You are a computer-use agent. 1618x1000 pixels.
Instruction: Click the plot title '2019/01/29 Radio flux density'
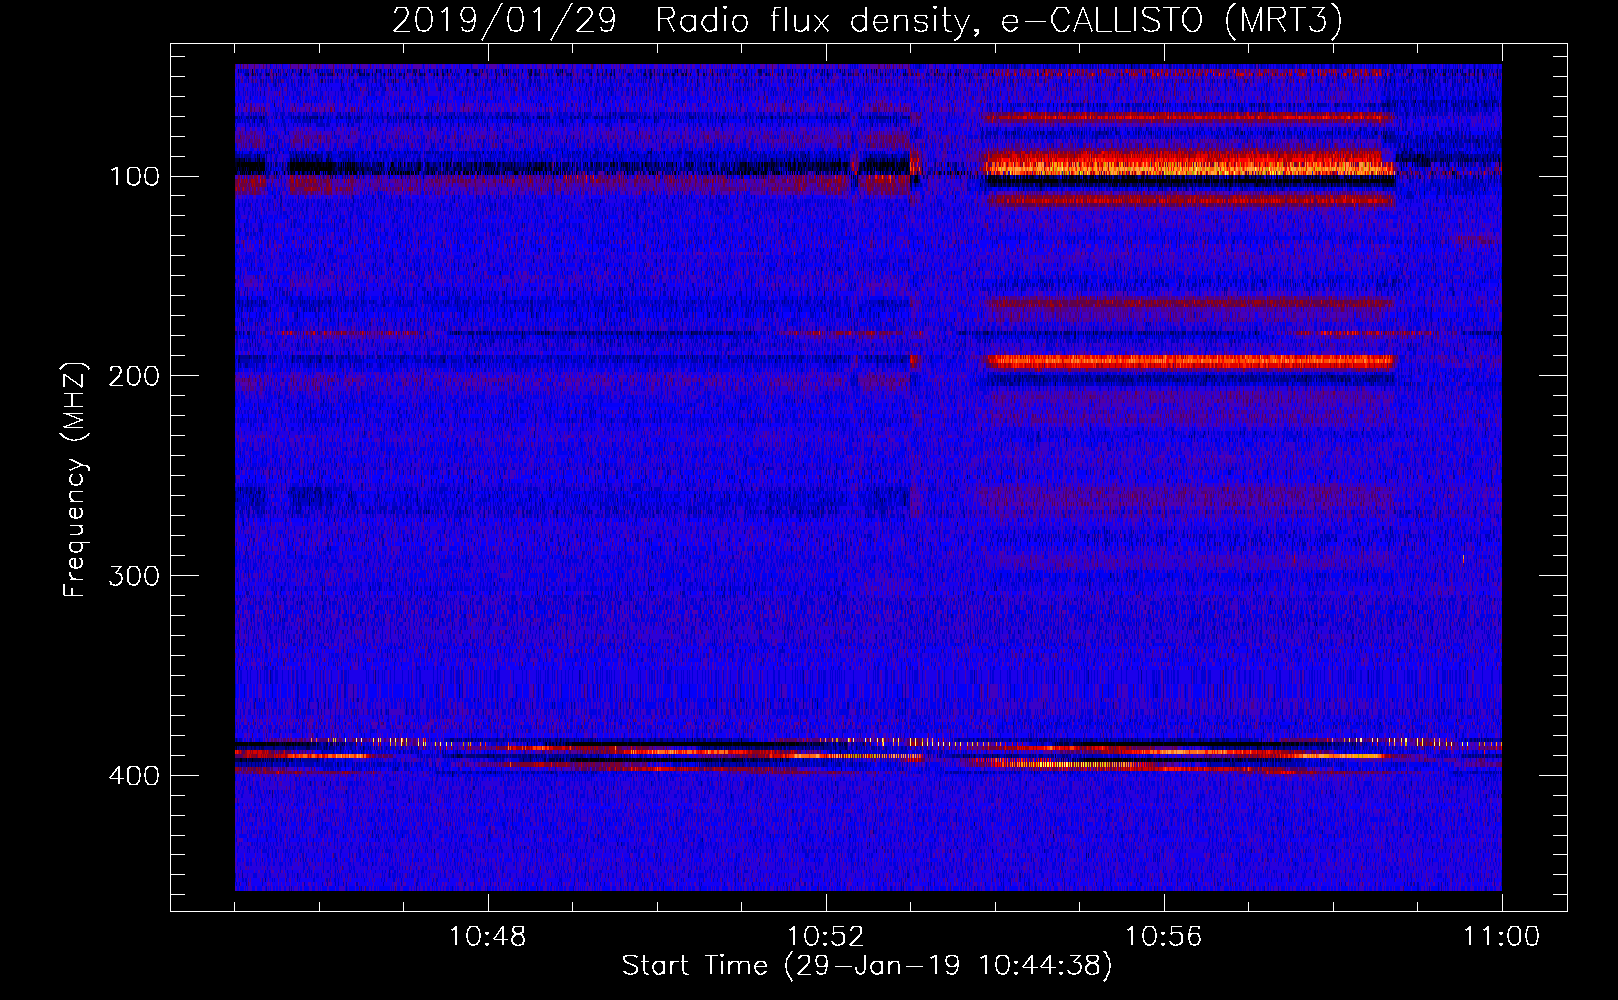tap(680, 20)
